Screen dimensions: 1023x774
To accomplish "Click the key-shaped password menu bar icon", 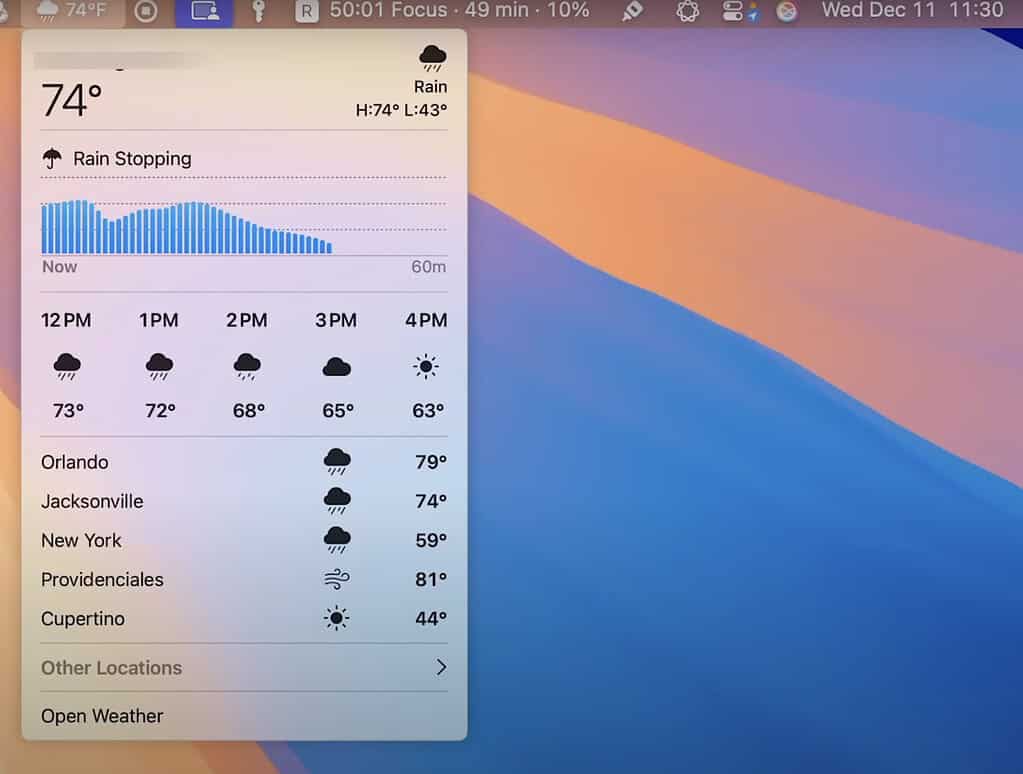I will 258,12.
